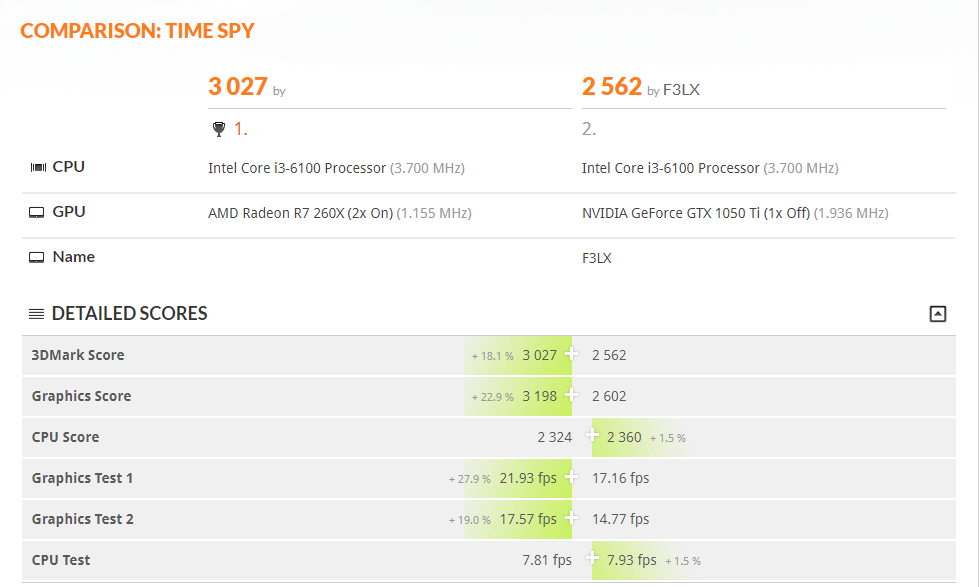Click the trophy icon beside rank 1
The width and height of the screenshot is (979, 587).
coord(219,129)
